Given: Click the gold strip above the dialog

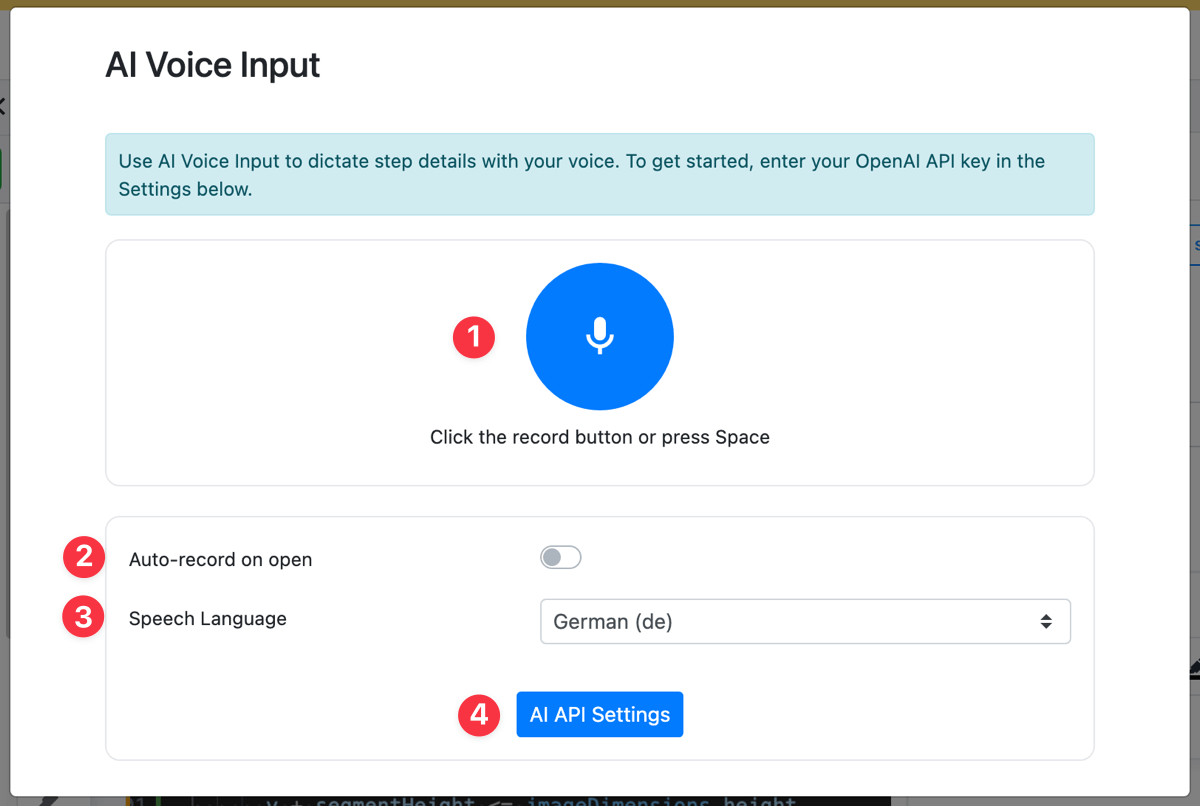Looking at the screenshot, I should pyautogui.click(x=600, y=3).
